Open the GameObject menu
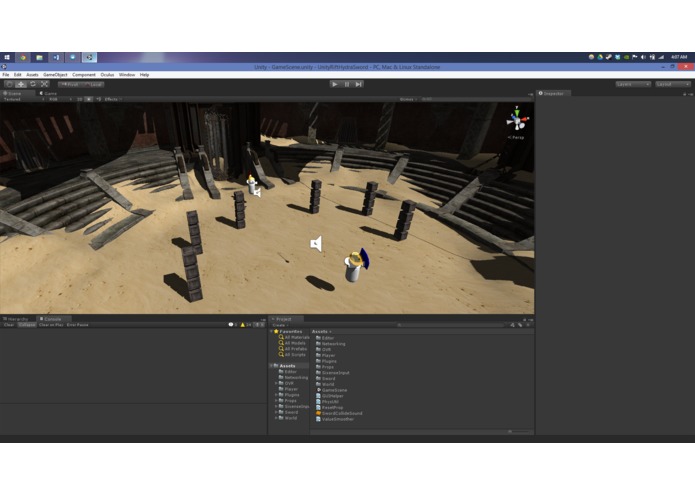695x494 pixels. point(55,75)
